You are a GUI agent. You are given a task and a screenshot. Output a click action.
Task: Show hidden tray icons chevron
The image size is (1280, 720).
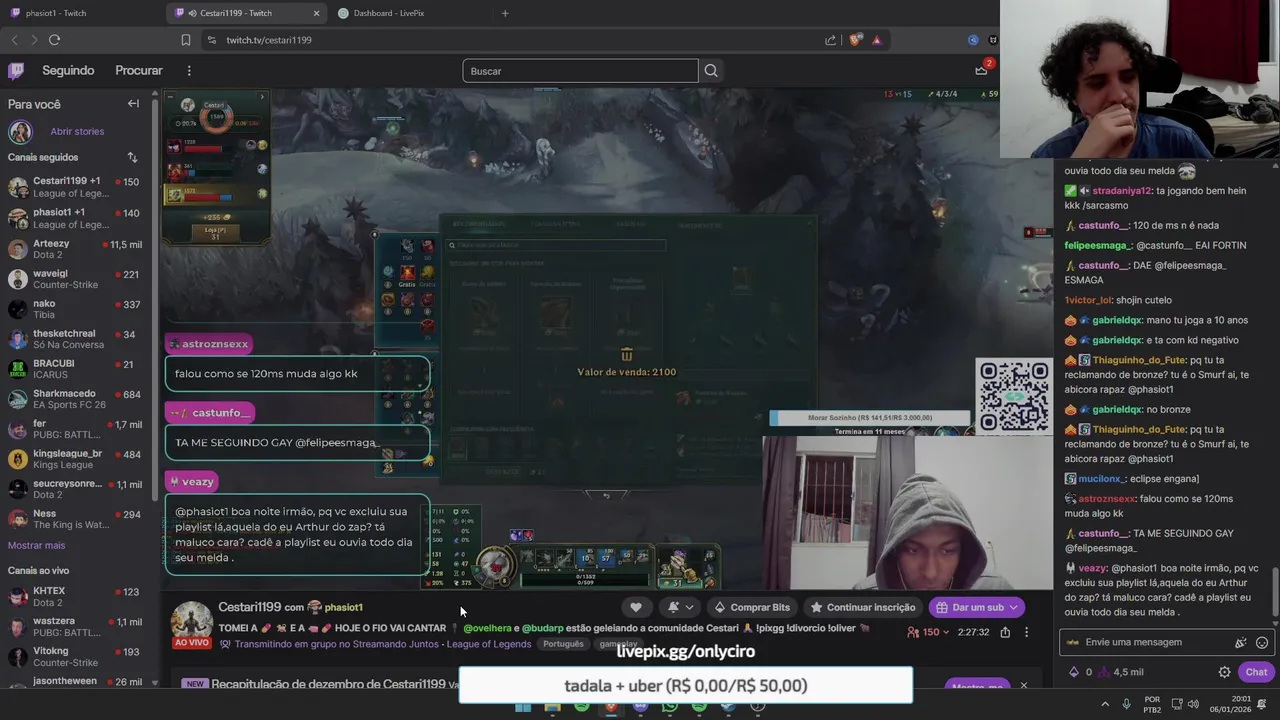[1105, 705]
